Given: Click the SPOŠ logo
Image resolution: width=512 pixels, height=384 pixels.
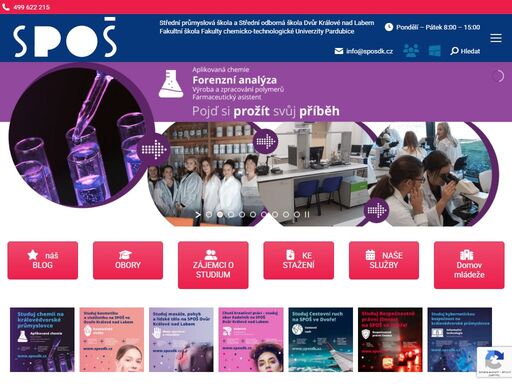Looking at the screenshot, I should (x=65, y=37).
